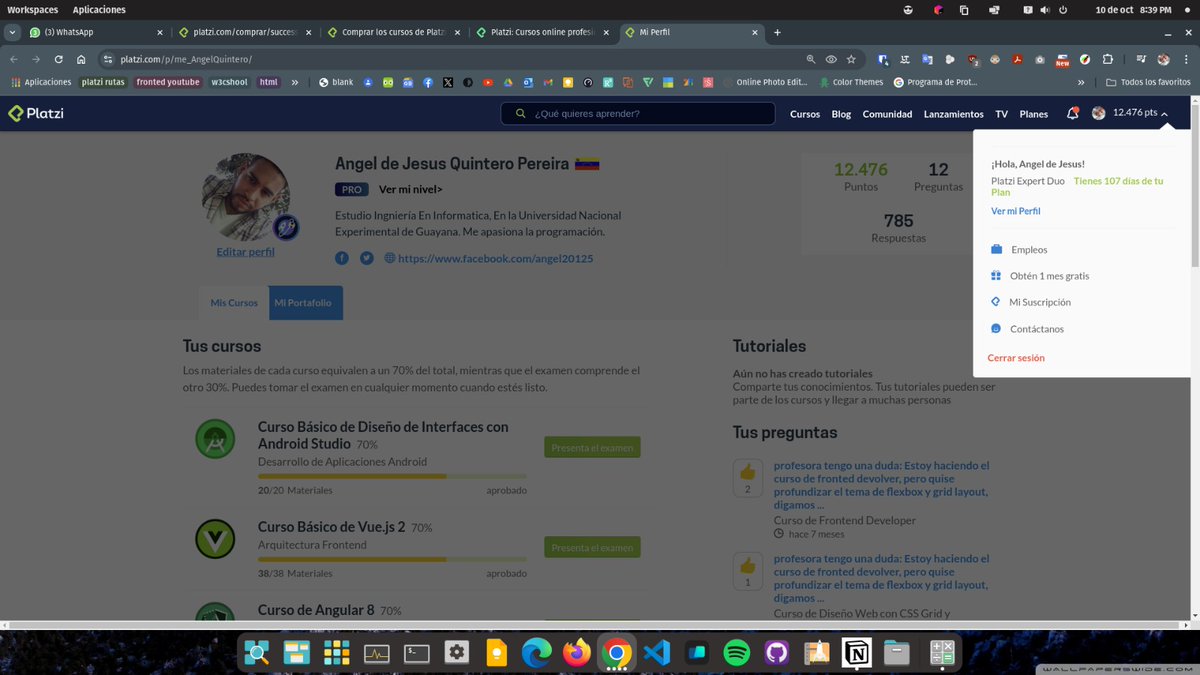Click the Android Studio course progress bar
Viewport: 1200px width, 675px height.
coord(392,476)
